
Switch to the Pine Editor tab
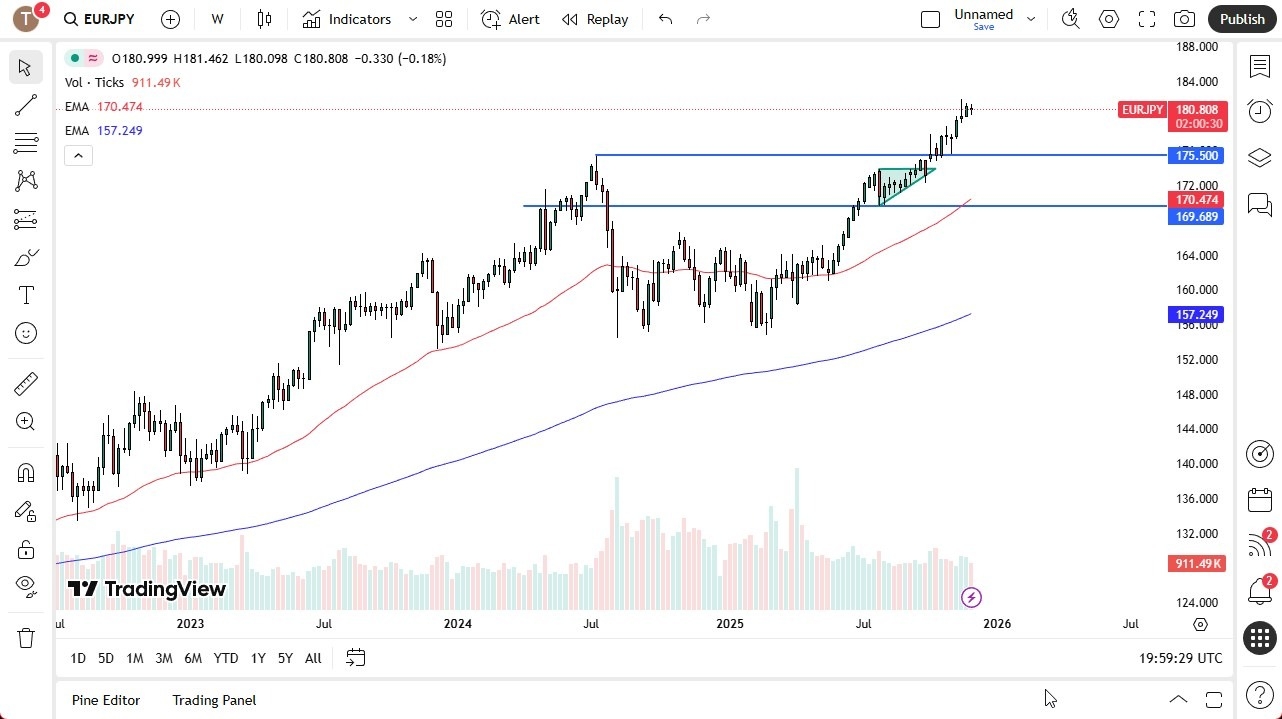tap(106, 700)
